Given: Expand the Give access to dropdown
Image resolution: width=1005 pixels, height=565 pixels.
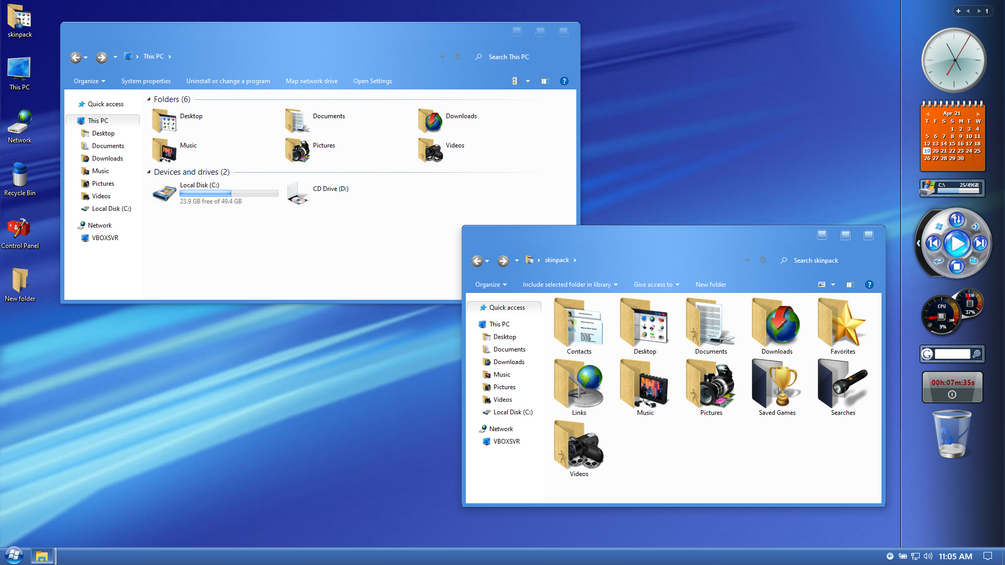Looking at the screenshot, I should coord(656,284).
